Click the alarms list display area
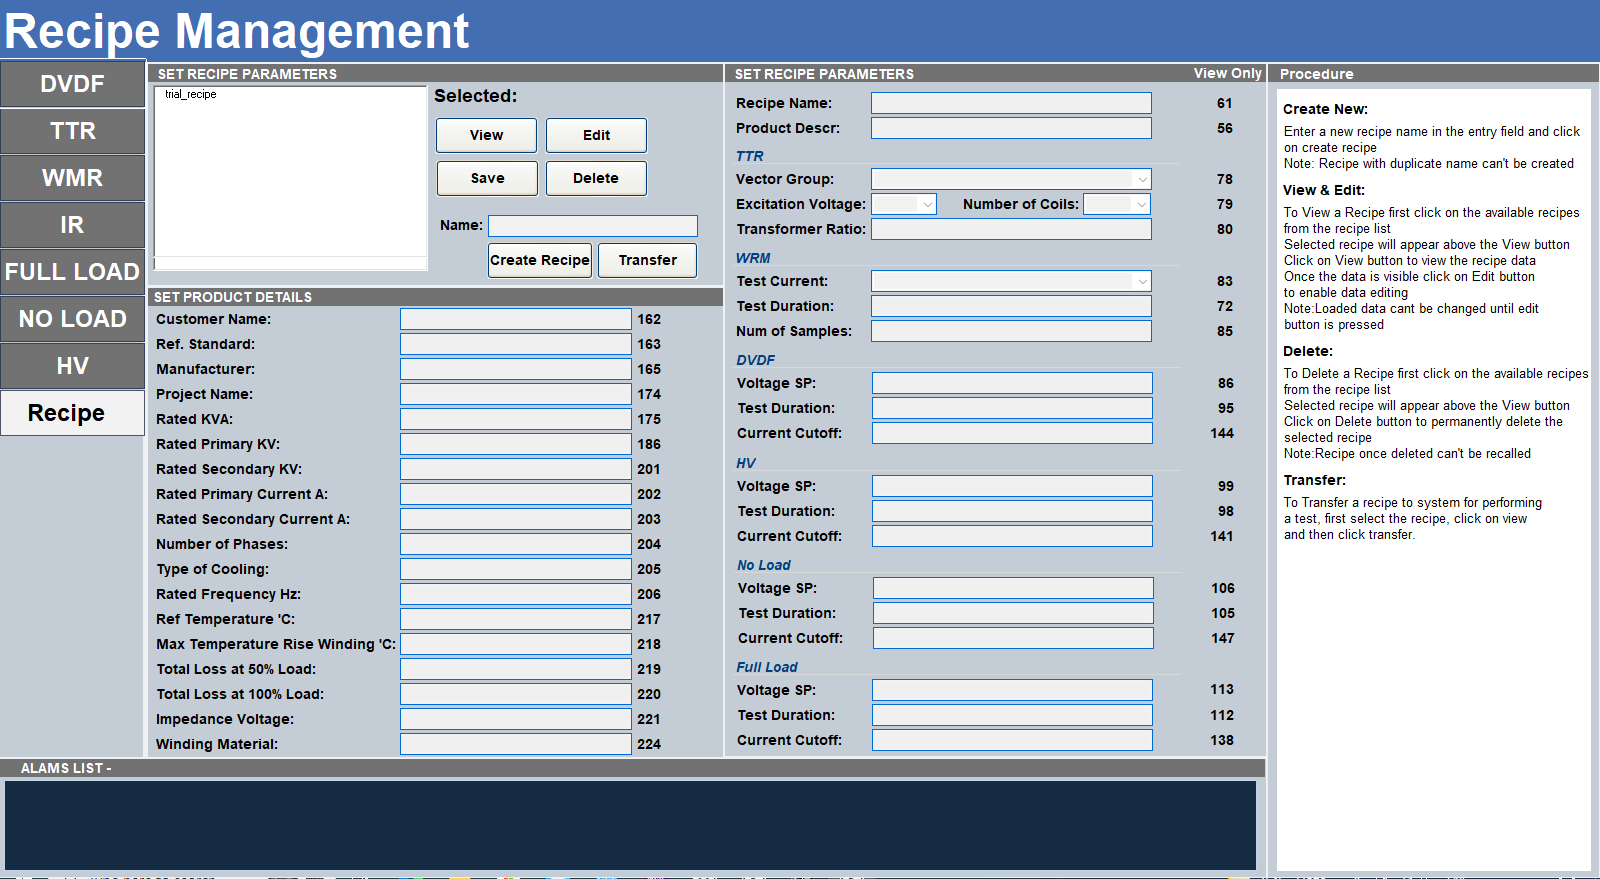The width and height of the screenshot is (1600, 879). (x=630, y=825)
